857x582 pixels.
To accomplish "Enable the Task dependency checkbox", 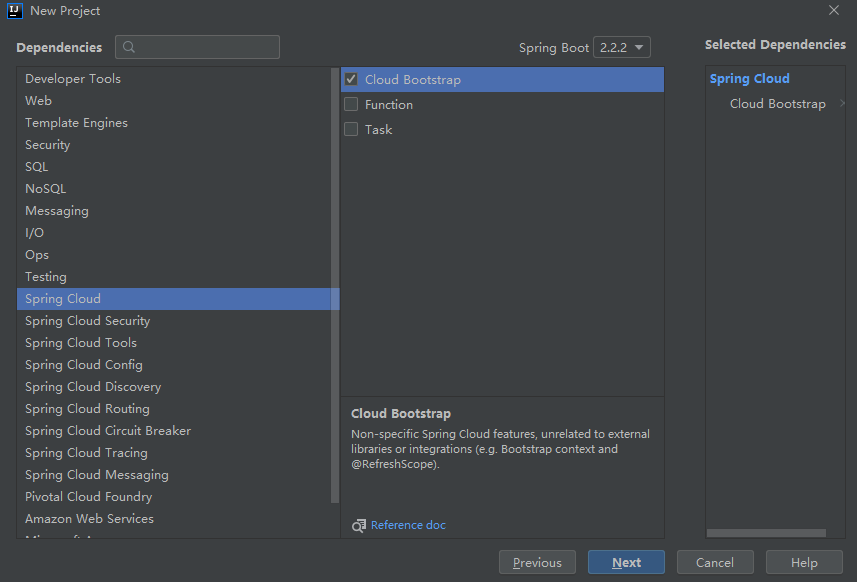I will pyautogui.click(x=351, y=130).
